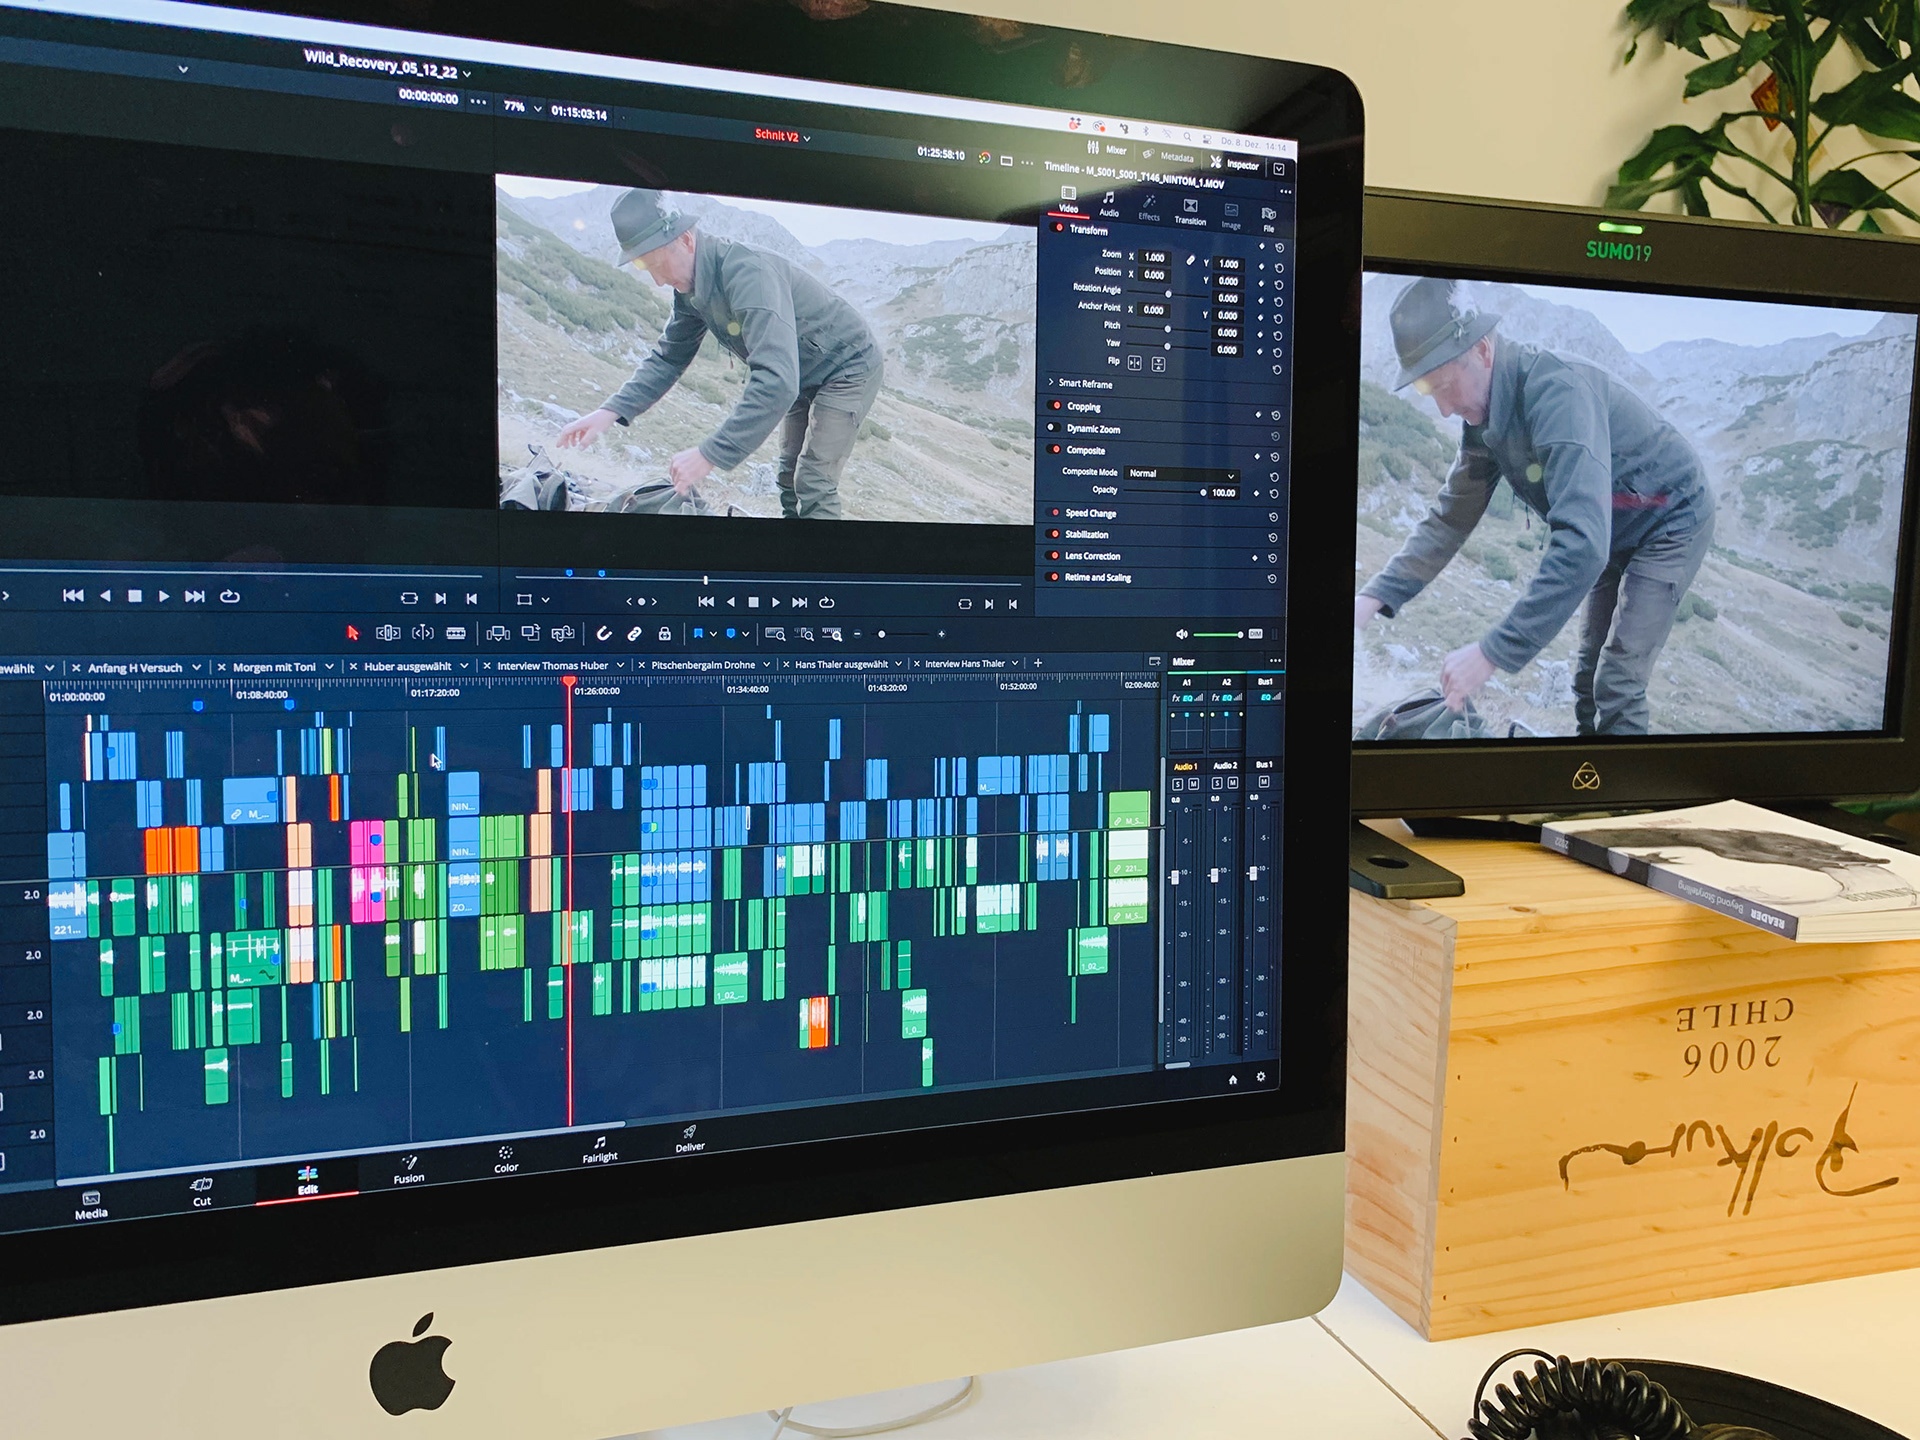The height and width of the screenshot is (1440, 1920).
Task: Reset the Cropping parameters
Action: point(1276,415)
